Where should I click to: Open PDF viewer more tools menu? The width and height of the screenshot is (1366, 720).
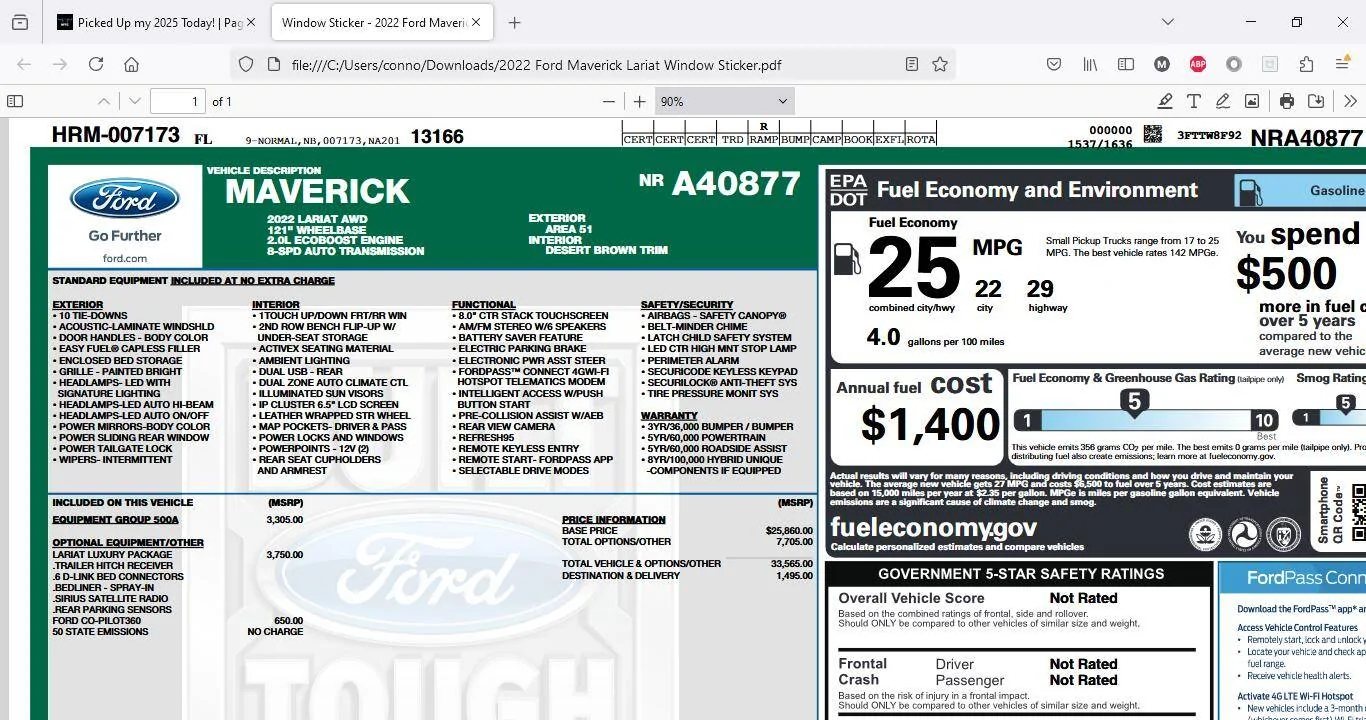[x=1350, y=101]
